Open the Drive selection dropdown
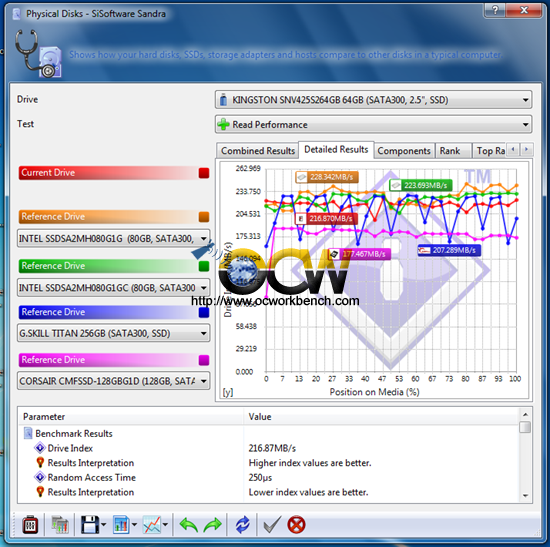Viewport: 550px width, 547px height. (x=373, y=100)
